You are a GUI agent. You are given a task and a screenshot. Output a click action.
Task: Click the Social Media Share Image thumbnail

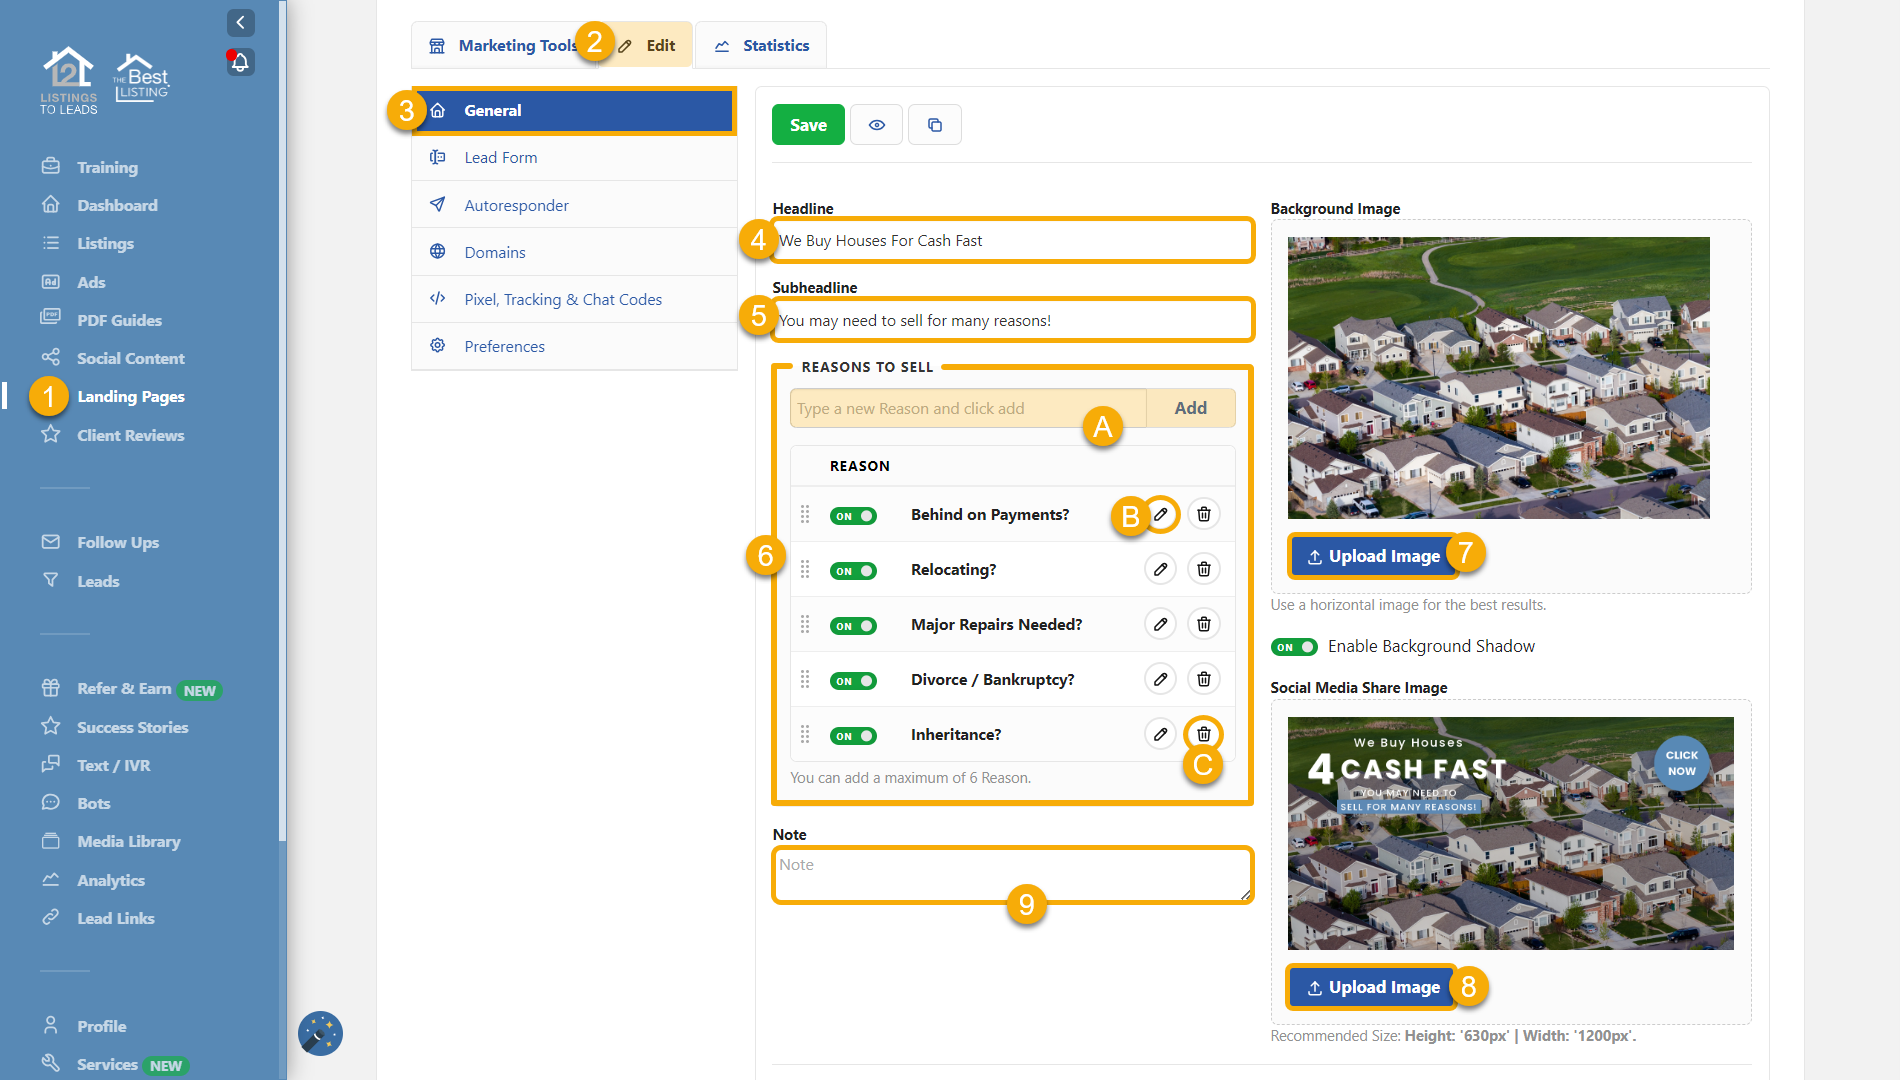pyautogui.click(x=1510, y=833)
